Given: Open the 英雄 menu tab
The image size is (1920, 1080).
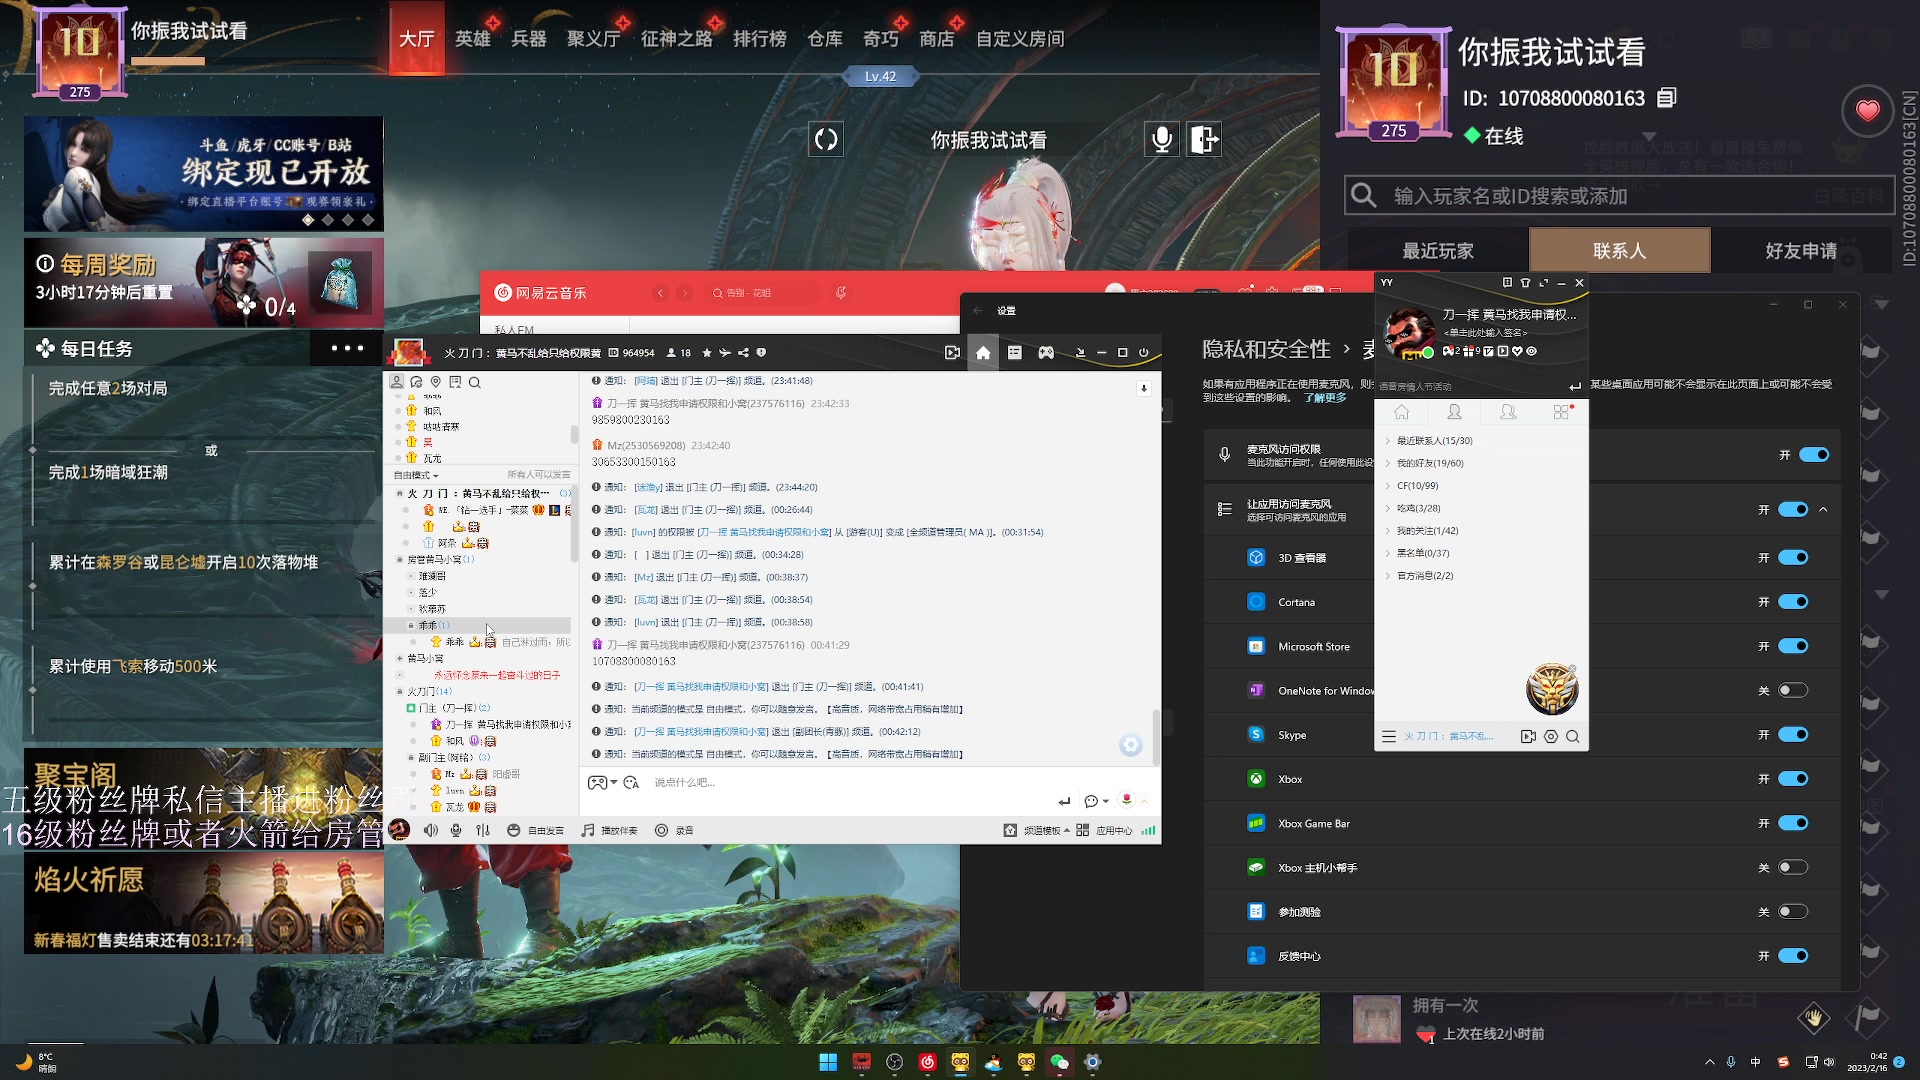Looking at the screenshot, I should click(x=473, y=39).
